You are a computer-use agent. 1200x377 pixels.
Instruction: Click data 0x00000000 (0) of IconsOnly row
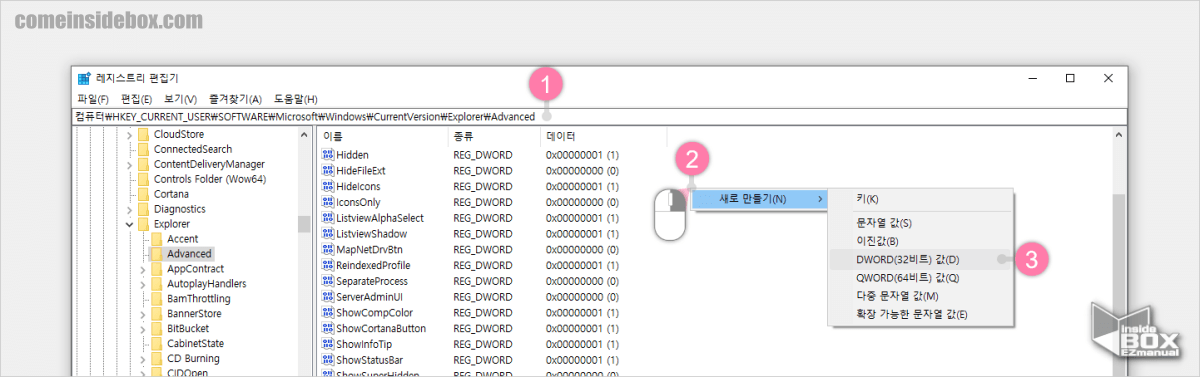click(x=583, y=202)
